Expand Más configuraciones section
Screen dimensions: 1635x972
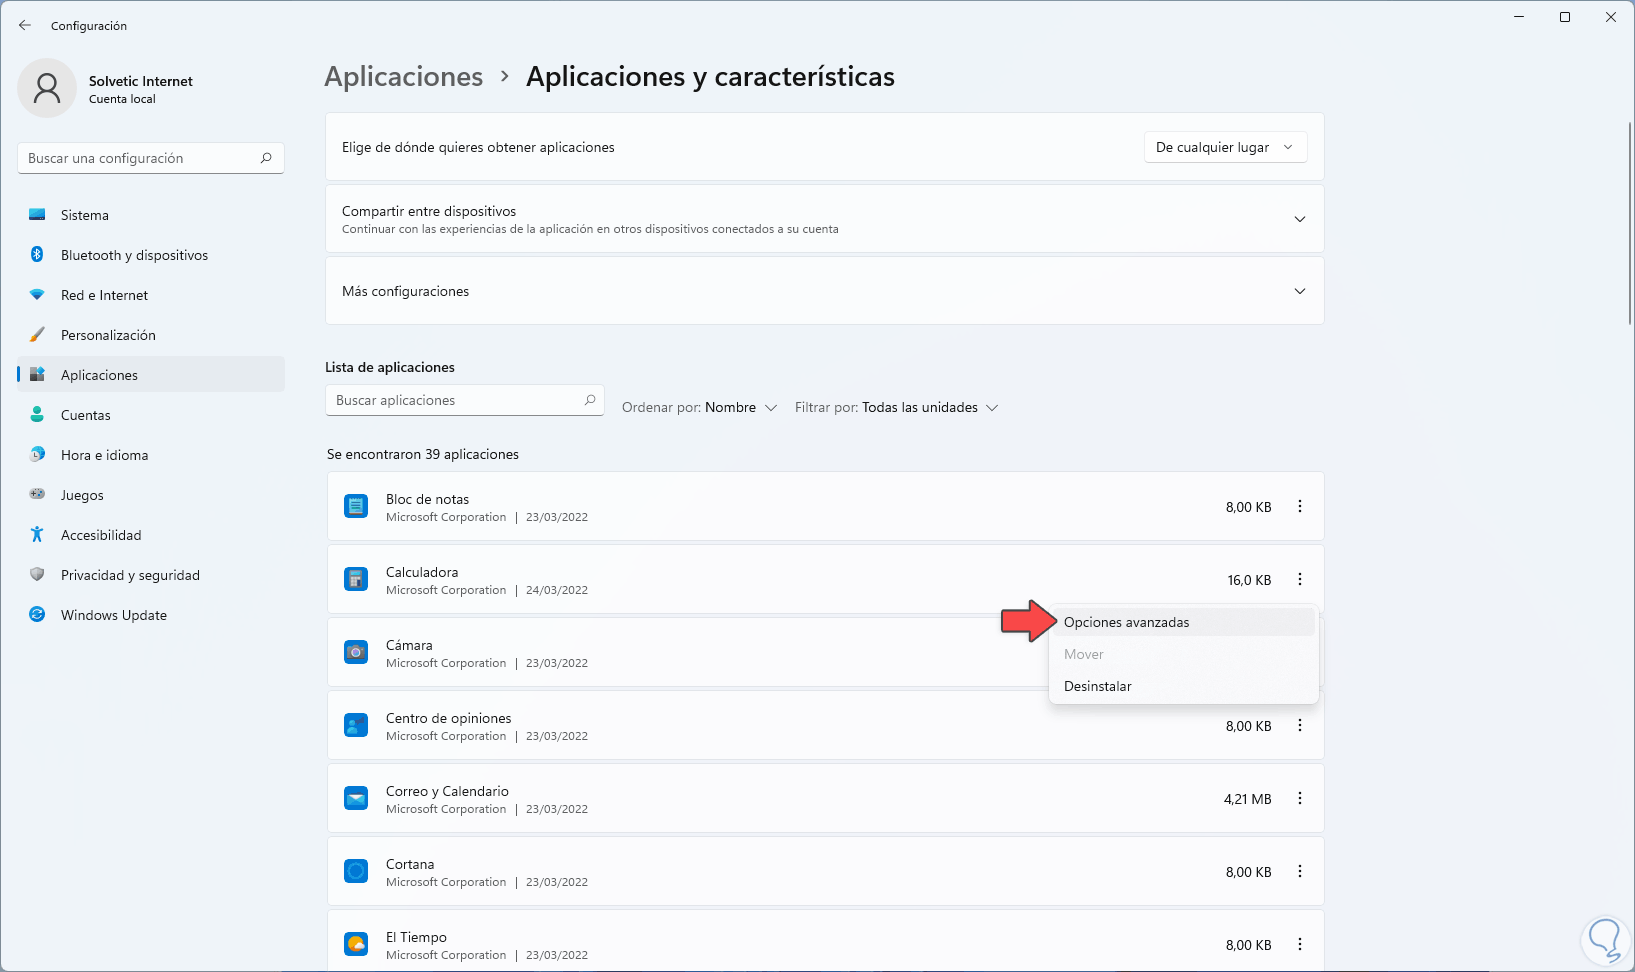coord(1300,291)
